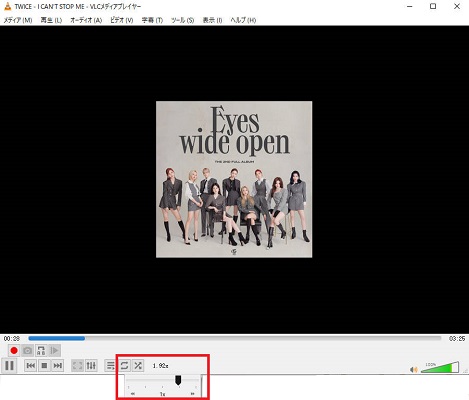Click the 1.92x playback speed label
The height and width of the screenshot is (400, 469).
(x=160, y=366)
